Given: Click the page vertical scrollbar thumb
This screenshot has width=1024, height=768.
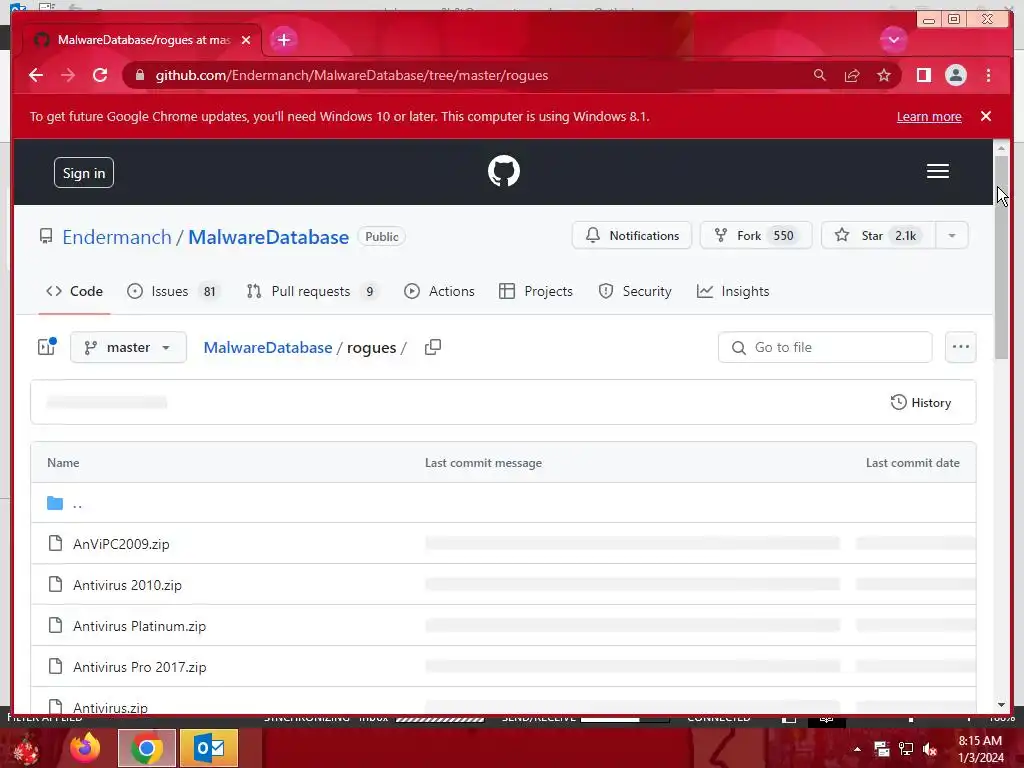Looking at the screenshot, I should click(1001, 257).
